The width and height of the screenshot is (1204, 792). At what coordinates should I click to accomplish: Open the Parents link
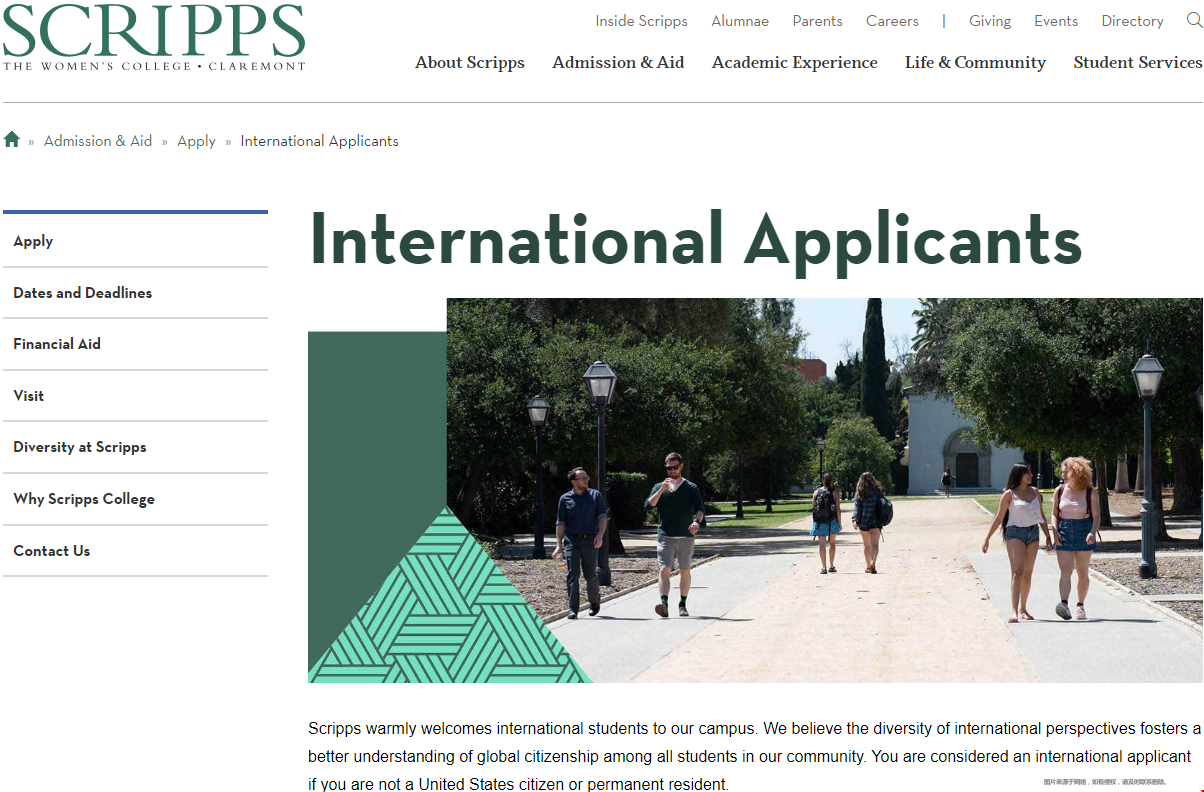click(x=818, y=21)
